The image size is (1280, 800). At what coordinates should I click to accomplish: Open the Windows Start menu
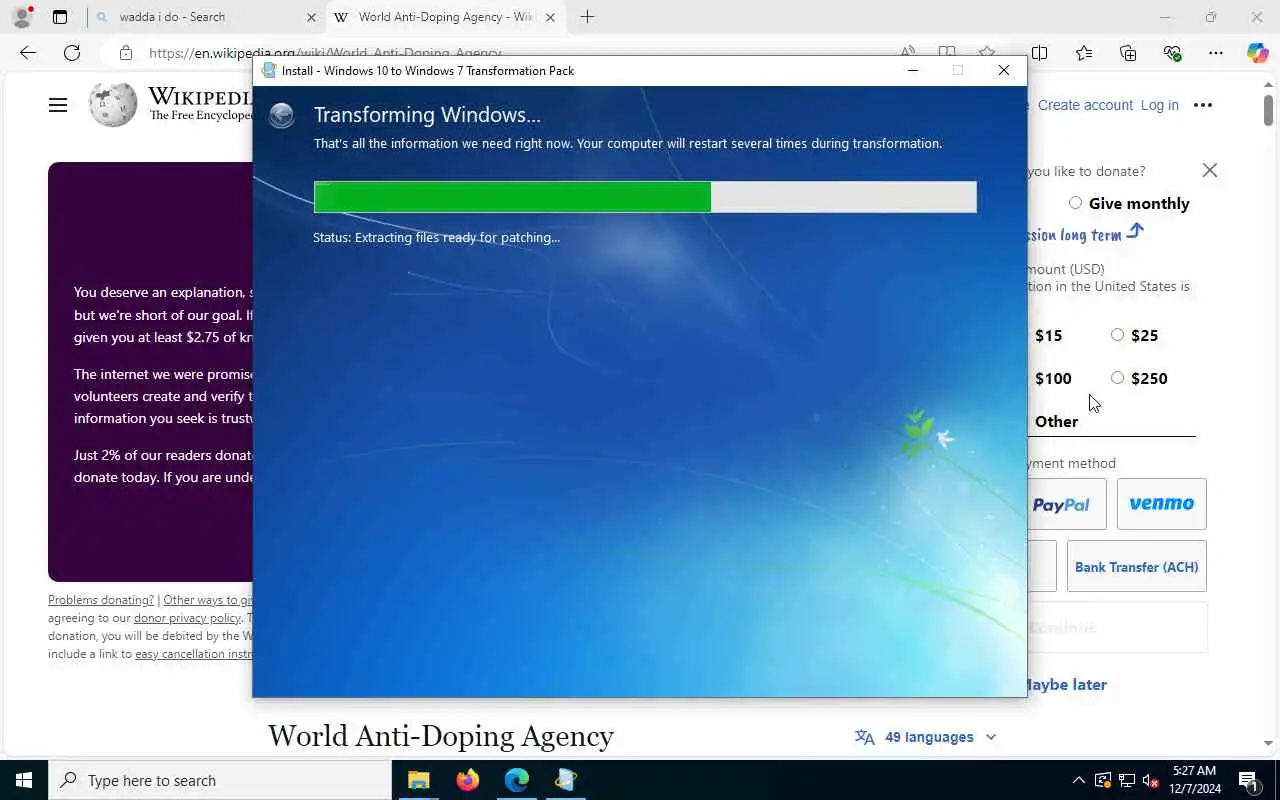pyautogui.click(x=24, y=780)
